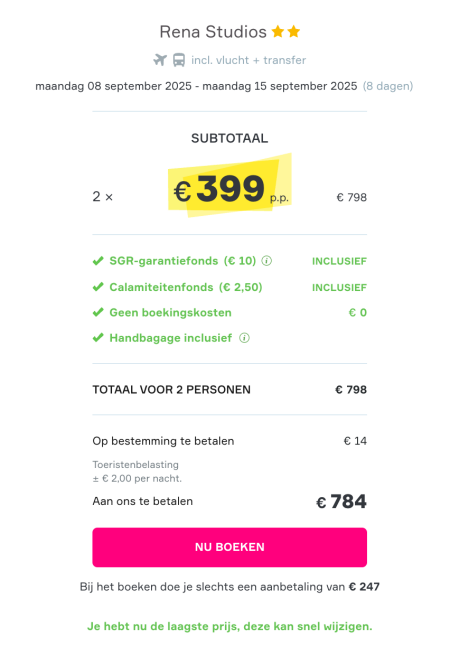Click the first gold star rating icon

point(278,31)
